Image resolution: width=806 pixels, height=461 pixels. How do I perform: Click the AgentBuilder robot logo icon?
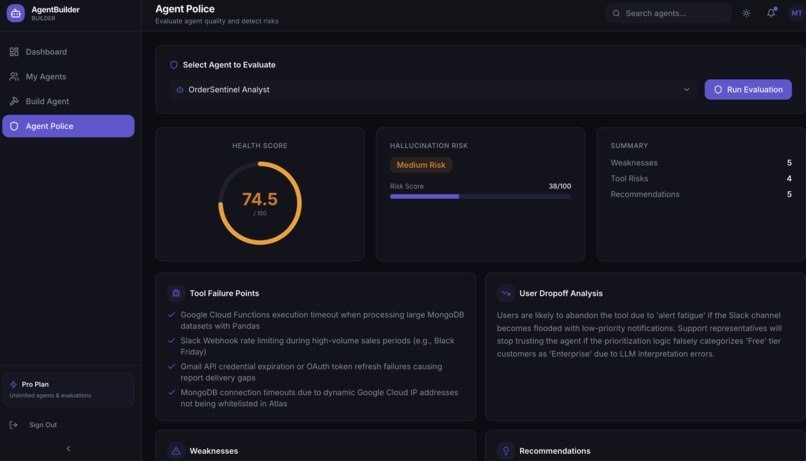coord(15,13)
